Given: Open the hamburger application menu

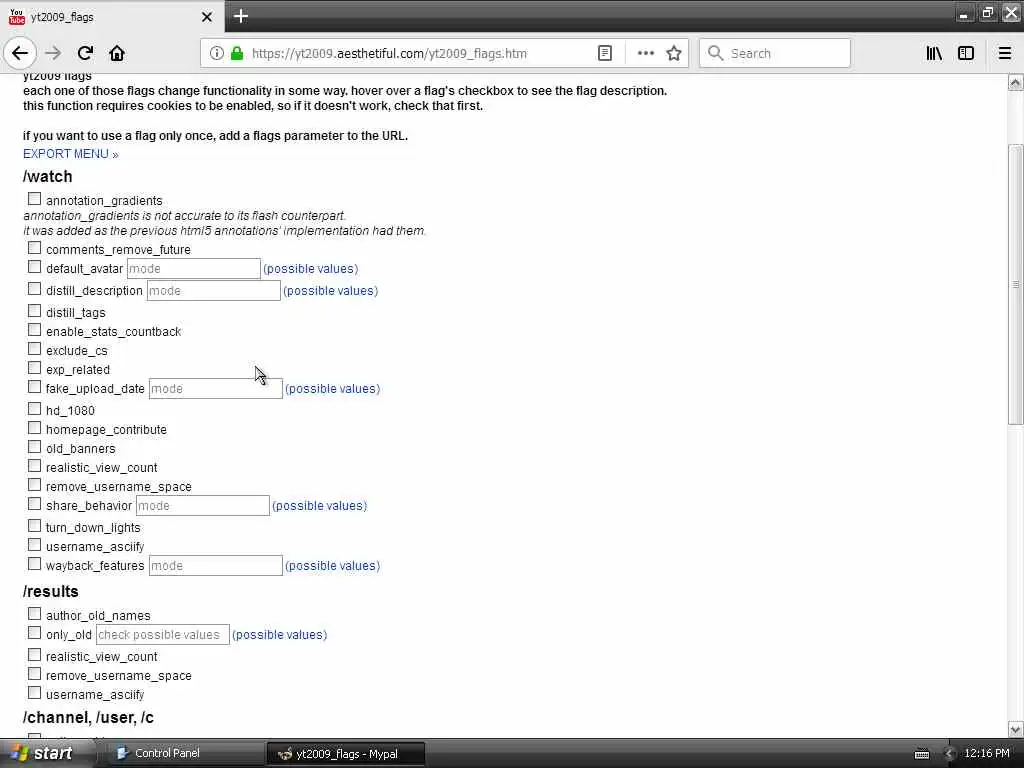Looking at the screenshot, I should coord(1005,54).
